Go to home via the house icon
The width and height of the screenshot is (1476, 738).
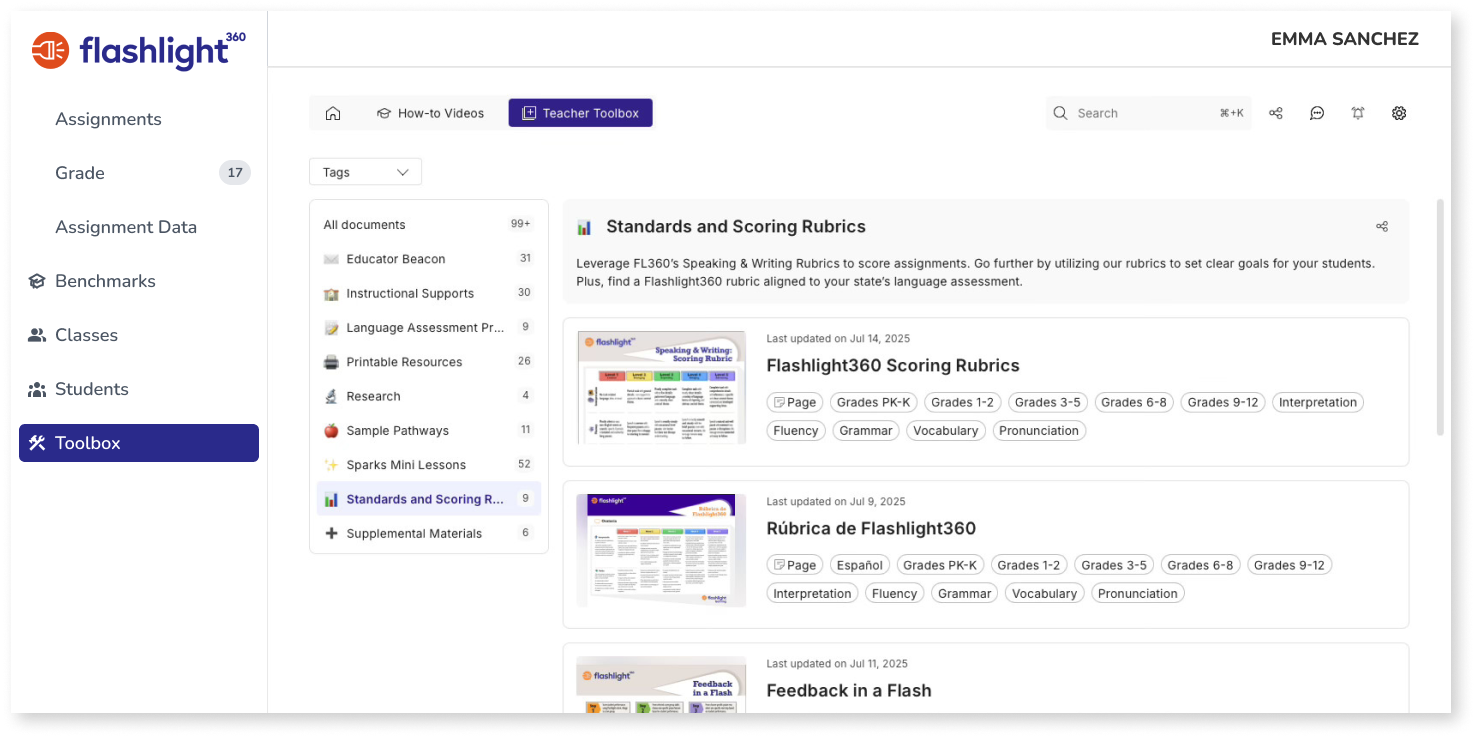[333, 113]
